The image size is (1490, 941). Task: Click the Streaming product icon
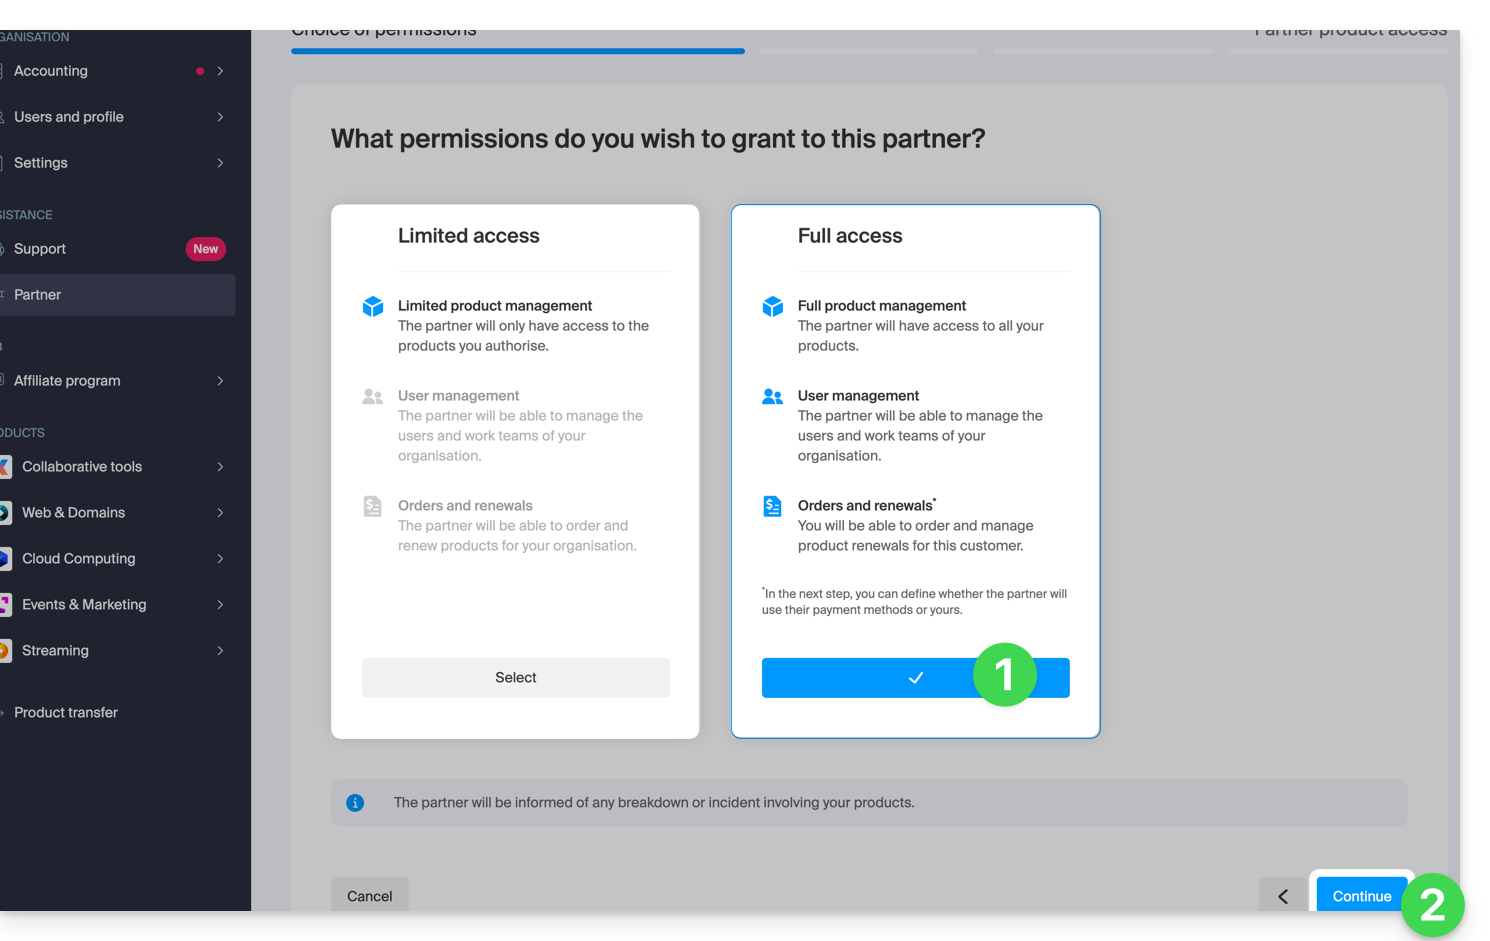pyautogui.click(x=5, y=651)
